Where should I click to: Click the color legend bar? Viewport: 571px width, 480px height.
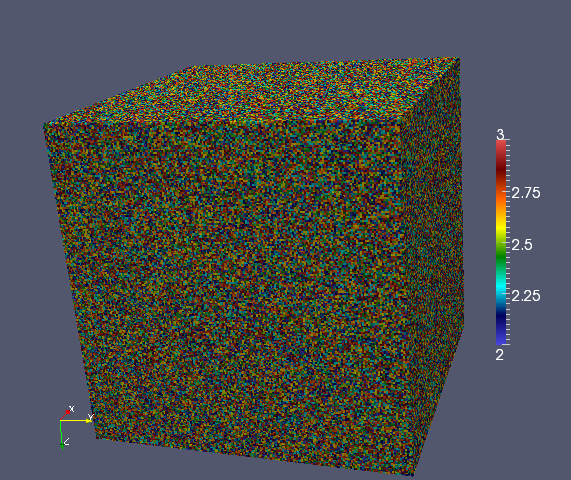pyautogui.click(x=501, y=242)
